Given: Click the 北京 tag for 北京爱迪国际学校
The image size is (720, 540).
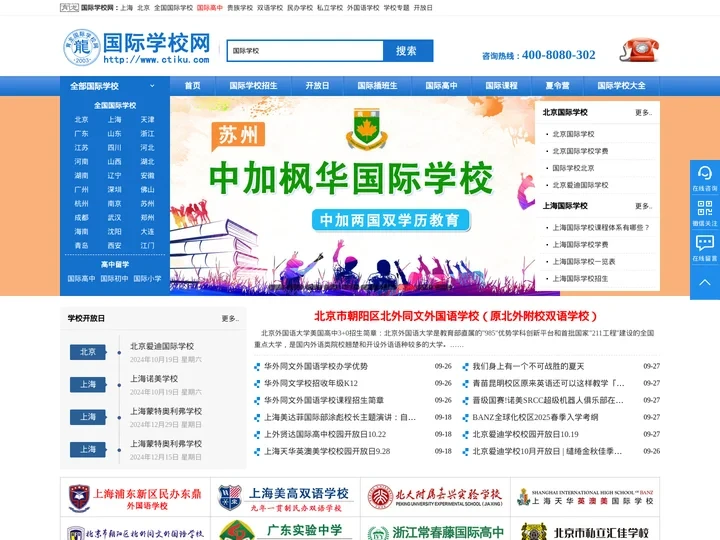Looking at the screenshot, I should 88,352.
